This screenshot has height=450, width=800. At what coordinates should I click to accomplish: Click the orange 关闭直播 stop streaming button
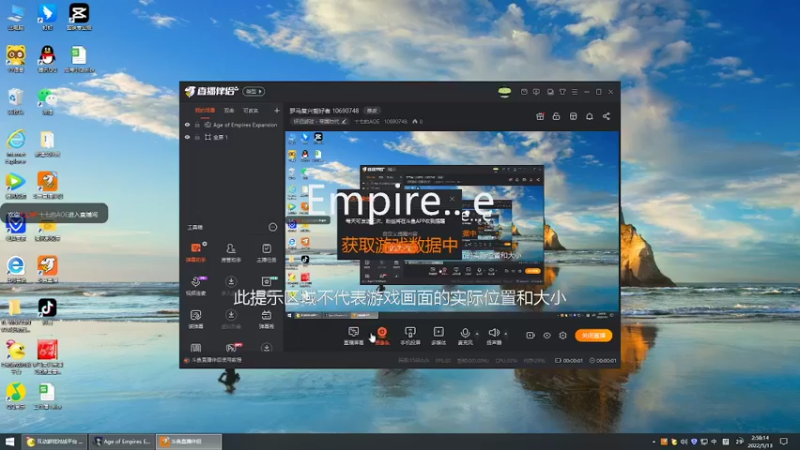[593, 335]
